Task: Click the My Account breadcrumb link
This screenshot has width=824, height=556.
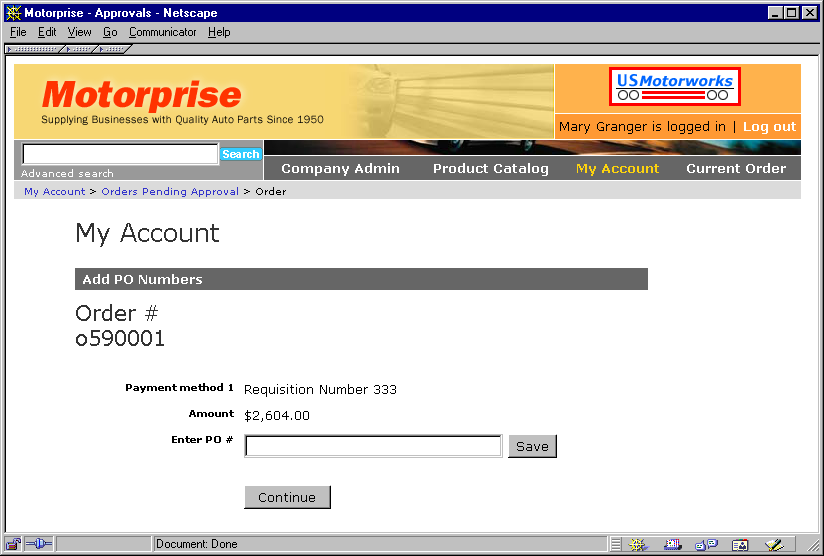Action: coord(55,191)
